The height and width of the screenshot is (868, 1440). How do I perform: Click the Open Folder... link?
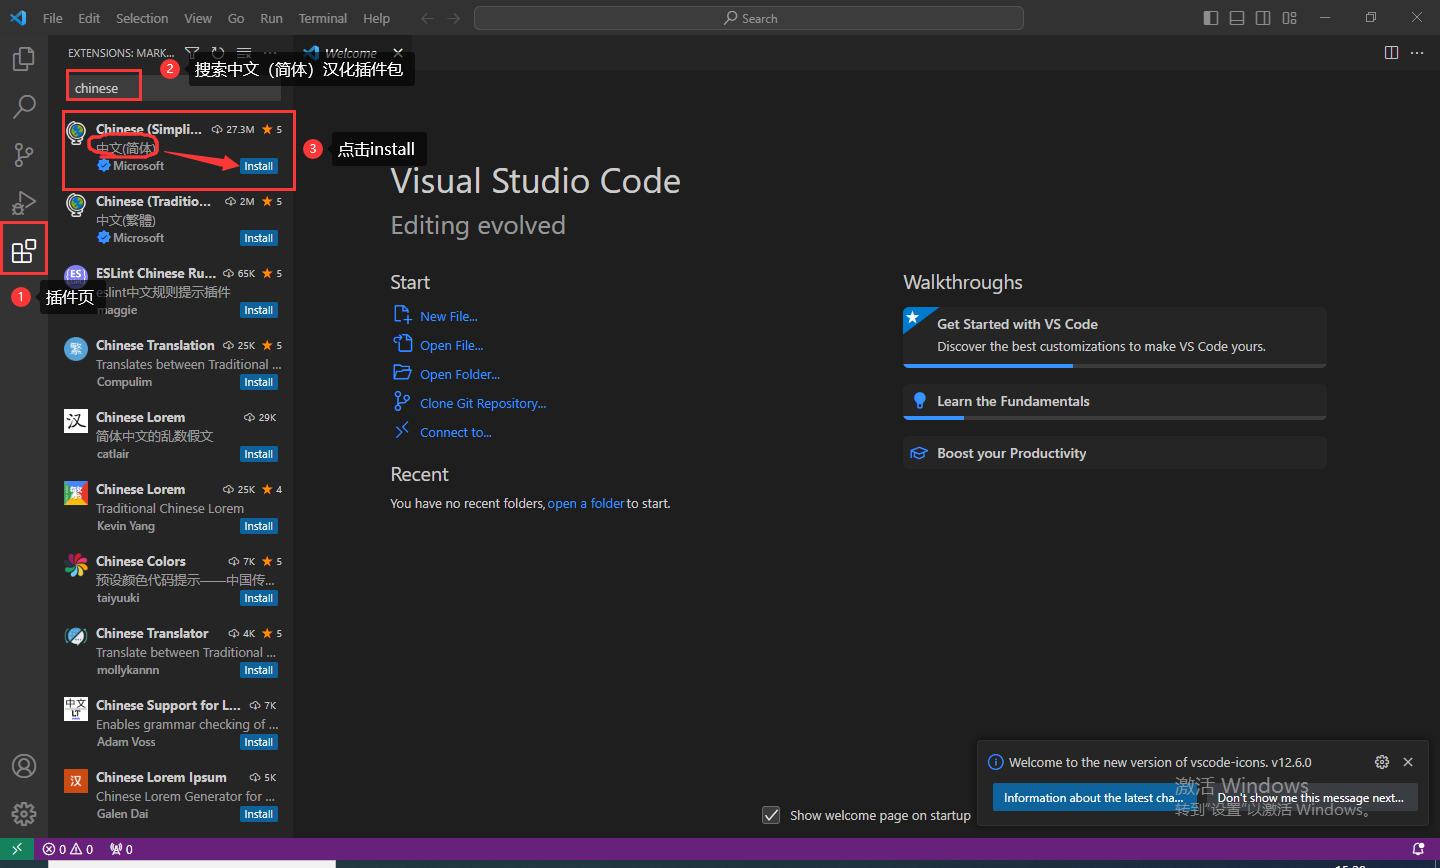click(x=460, y=374)
